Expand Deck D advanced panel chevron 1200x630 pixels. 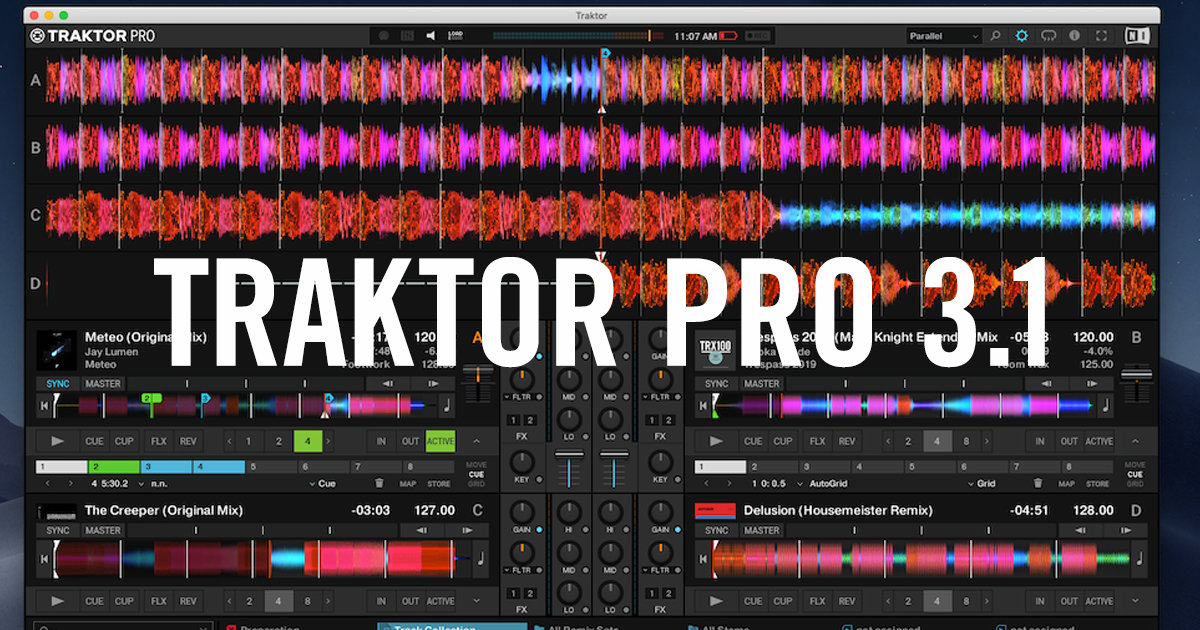(x=1135, y=601)
